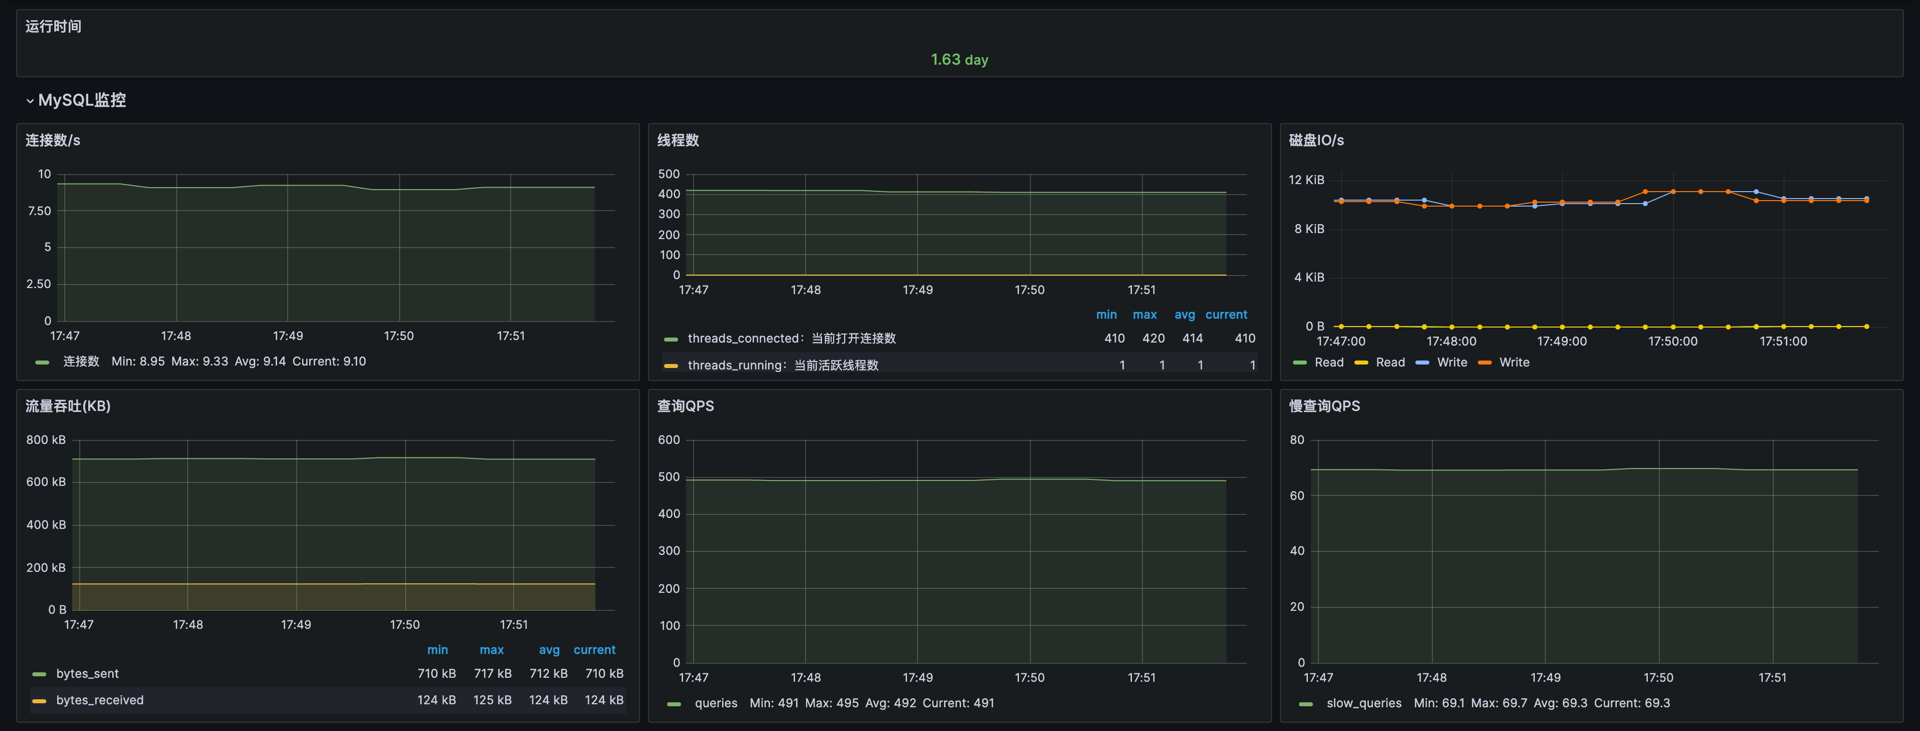Image resolution: width=1920 pixels, height=731 pixels.
Task: Open the 线程数 panel title menu
Action: click(678, 140)
